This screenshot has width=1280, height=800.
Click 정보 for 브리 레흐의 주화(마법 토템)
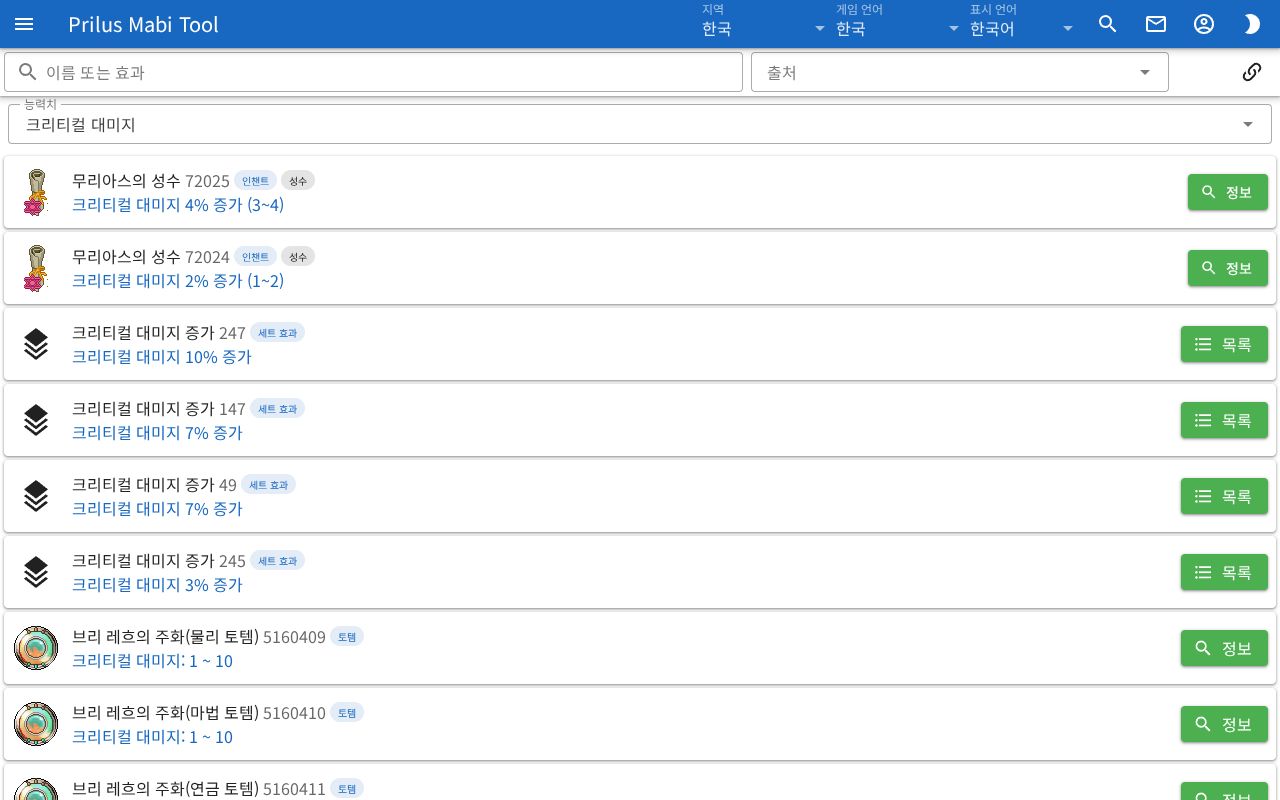coord(1224,724)
